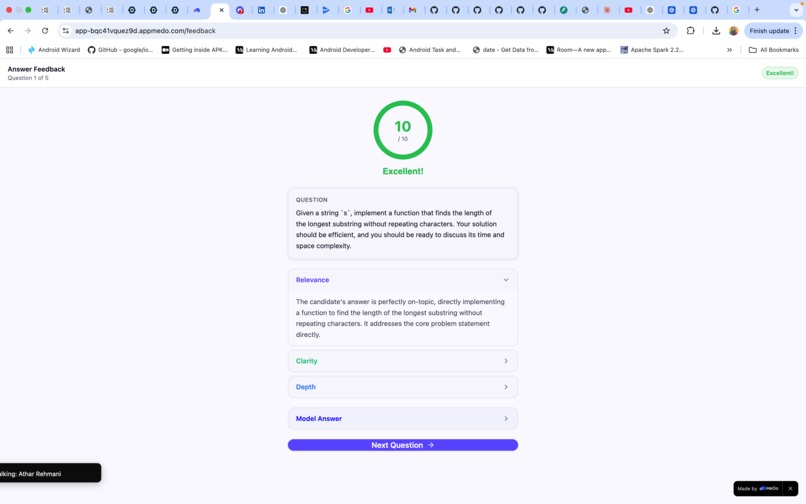Close the active appmedo tab
The height and width of the screenshot is (504, 806).
222,10
